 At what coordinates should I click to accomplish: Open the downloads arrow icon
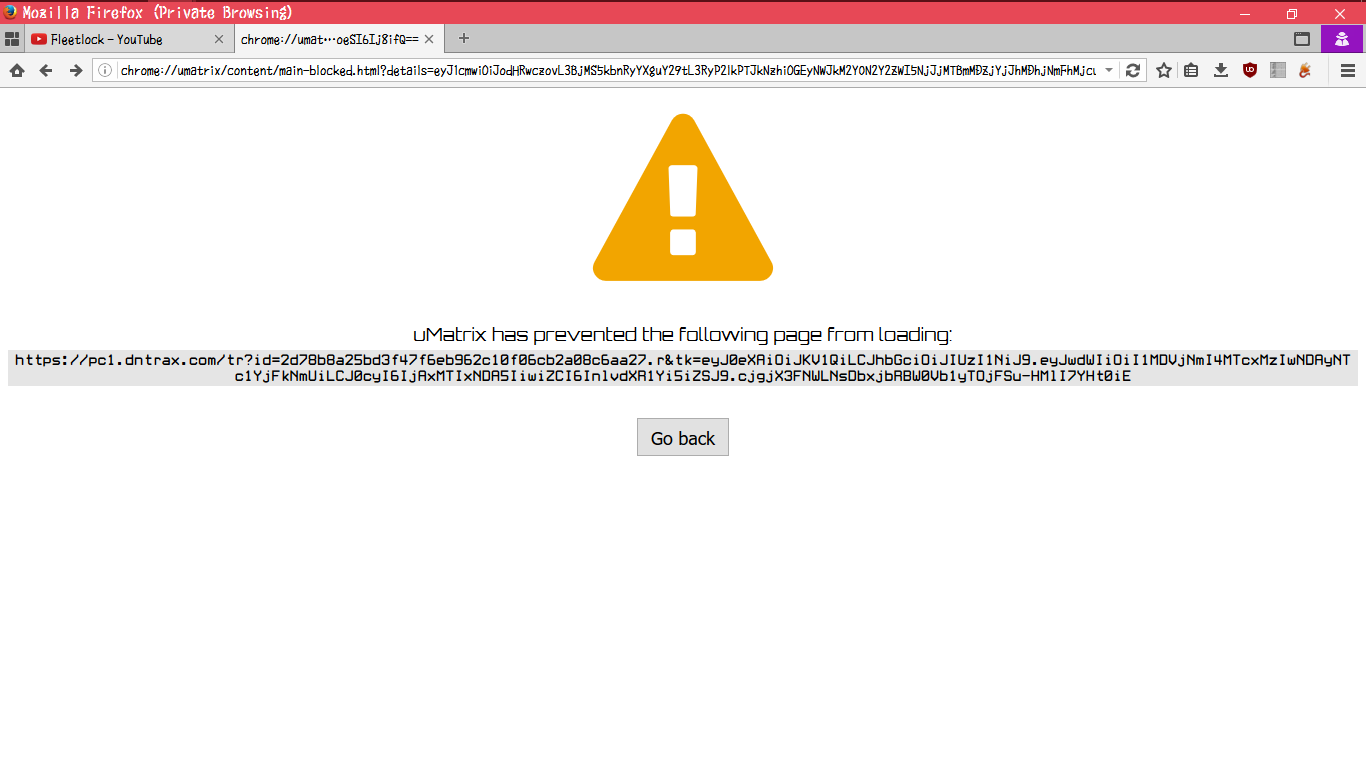pos(1220,70)
